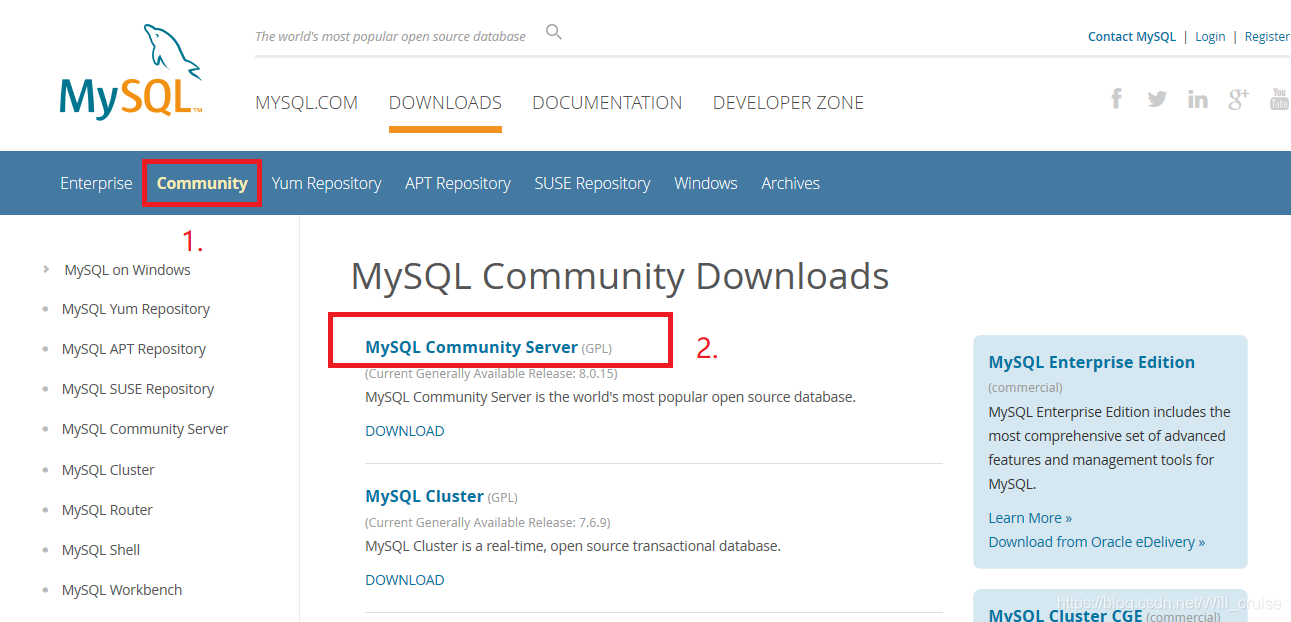This screenshot has height=622, width=1291.
Task: Click 'Current Generally Available Release: 8.0.15' text
Action: [x=491, y=374]
